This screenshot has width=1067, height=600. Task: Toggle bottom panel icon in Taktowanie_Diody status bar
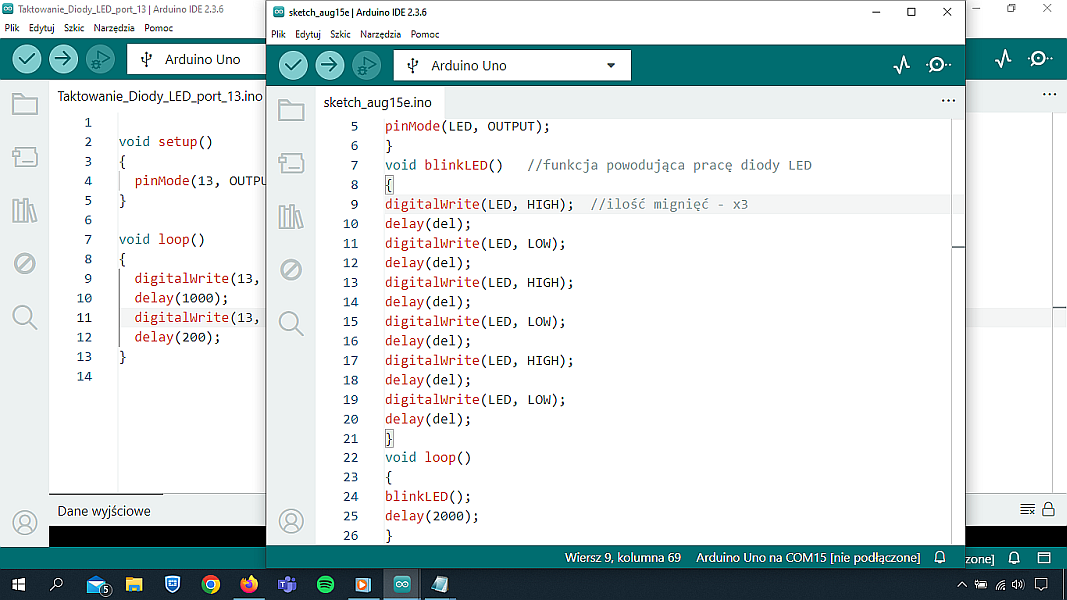pos(1044,558)
